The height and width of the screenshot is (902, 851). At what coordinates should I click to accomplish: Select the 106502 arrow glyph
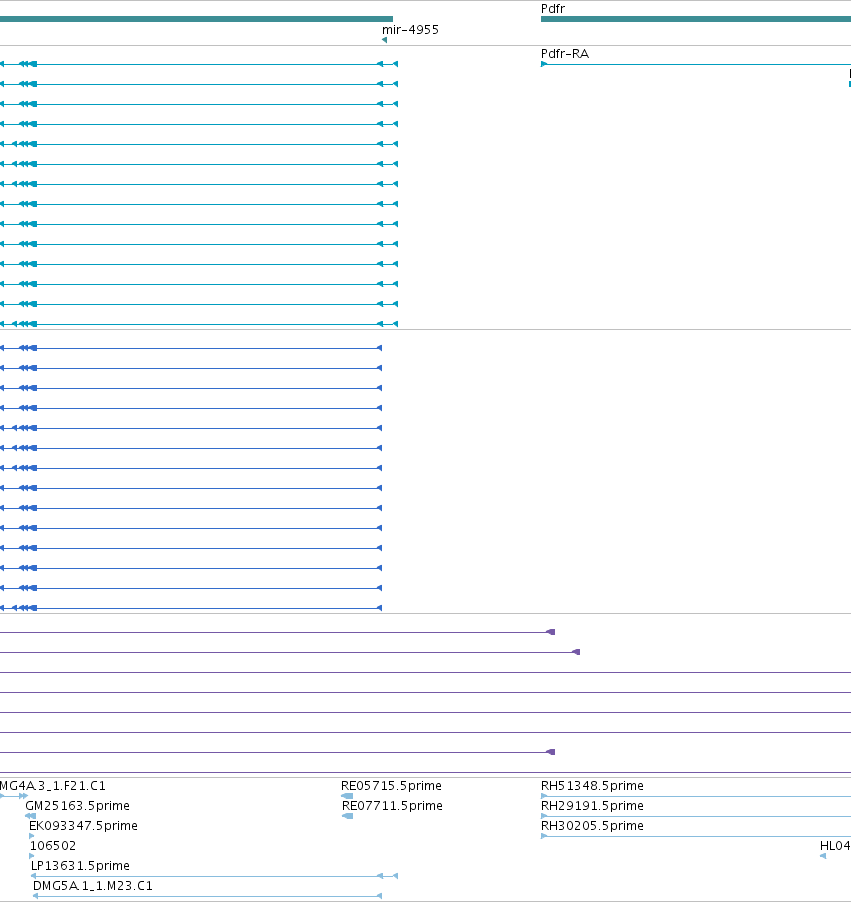(x=32, y=856)
